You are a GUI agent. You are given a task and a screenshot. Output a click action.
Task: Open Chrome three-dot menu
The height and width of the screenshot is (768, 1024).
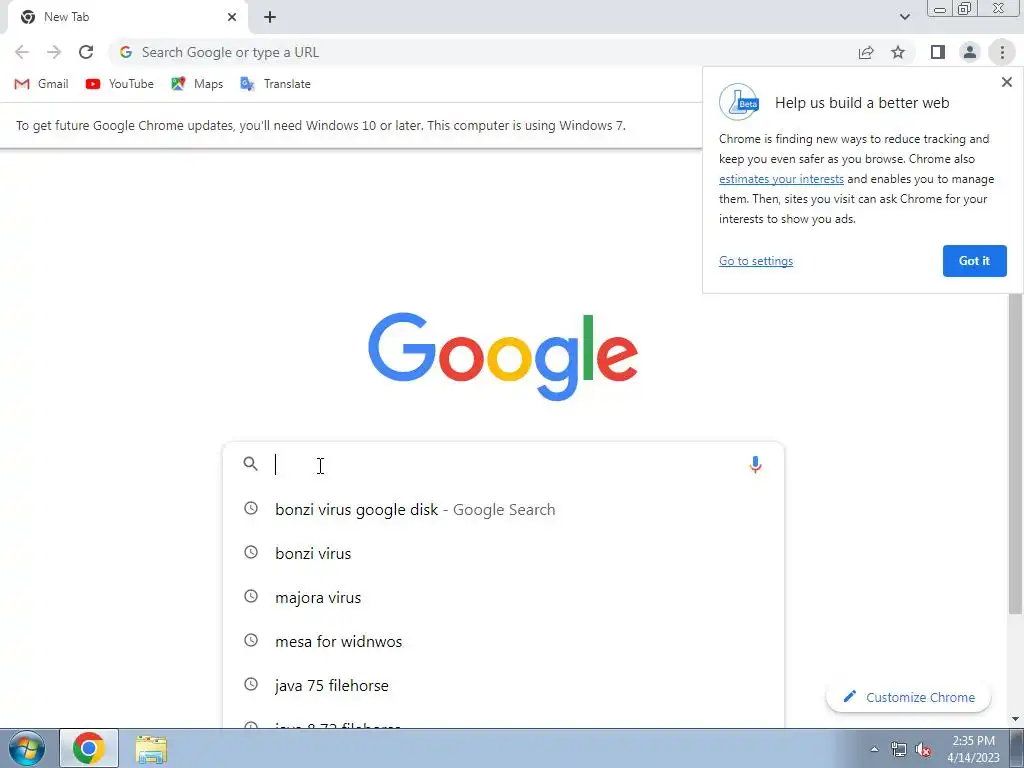(1002, 52)
